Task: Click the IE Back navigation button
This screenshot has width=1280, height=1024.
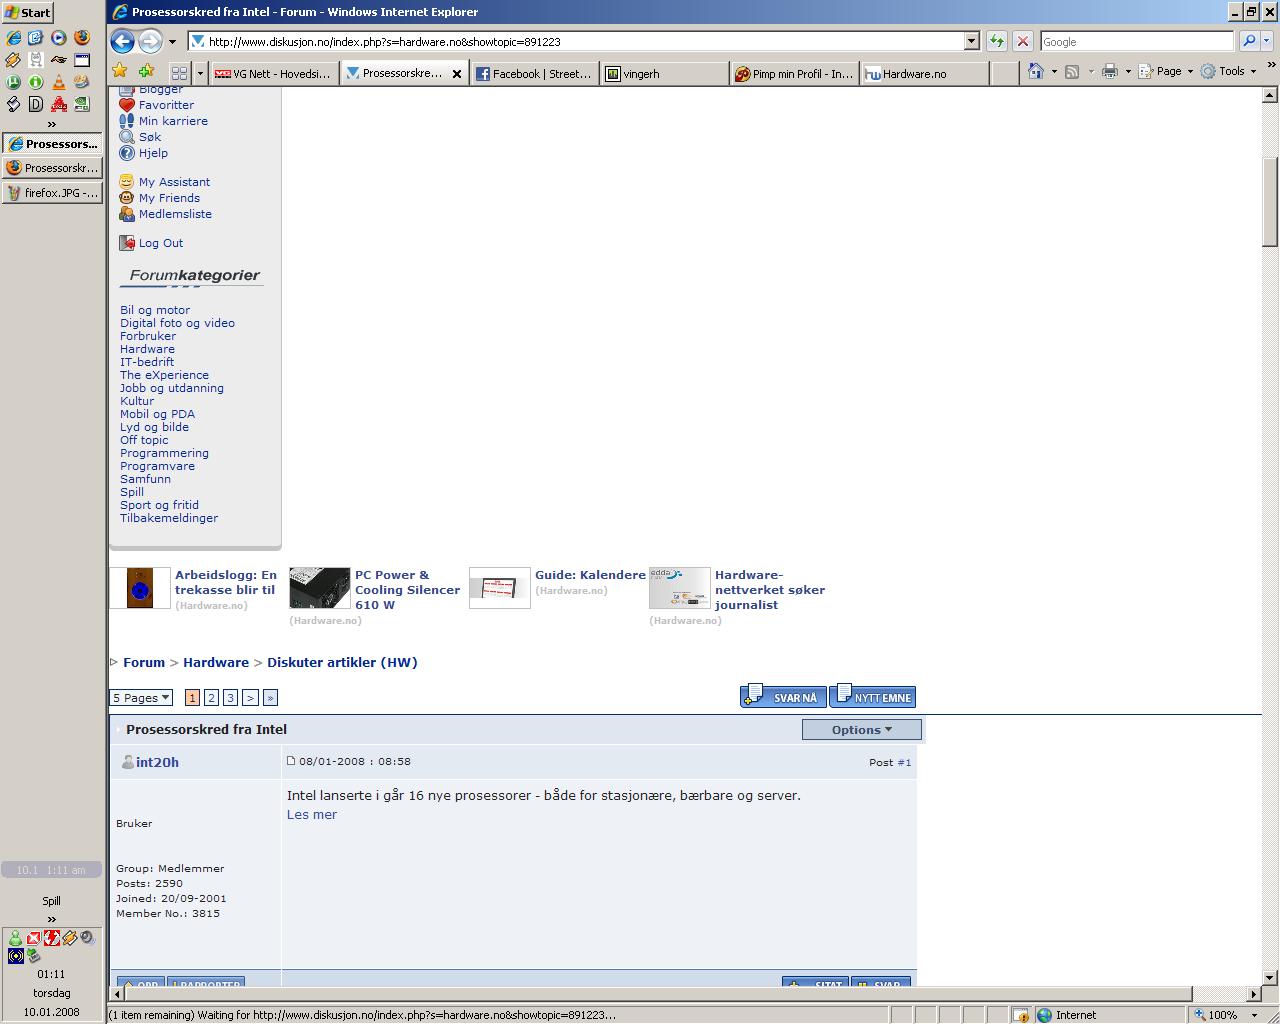Action: coord(122,41)
